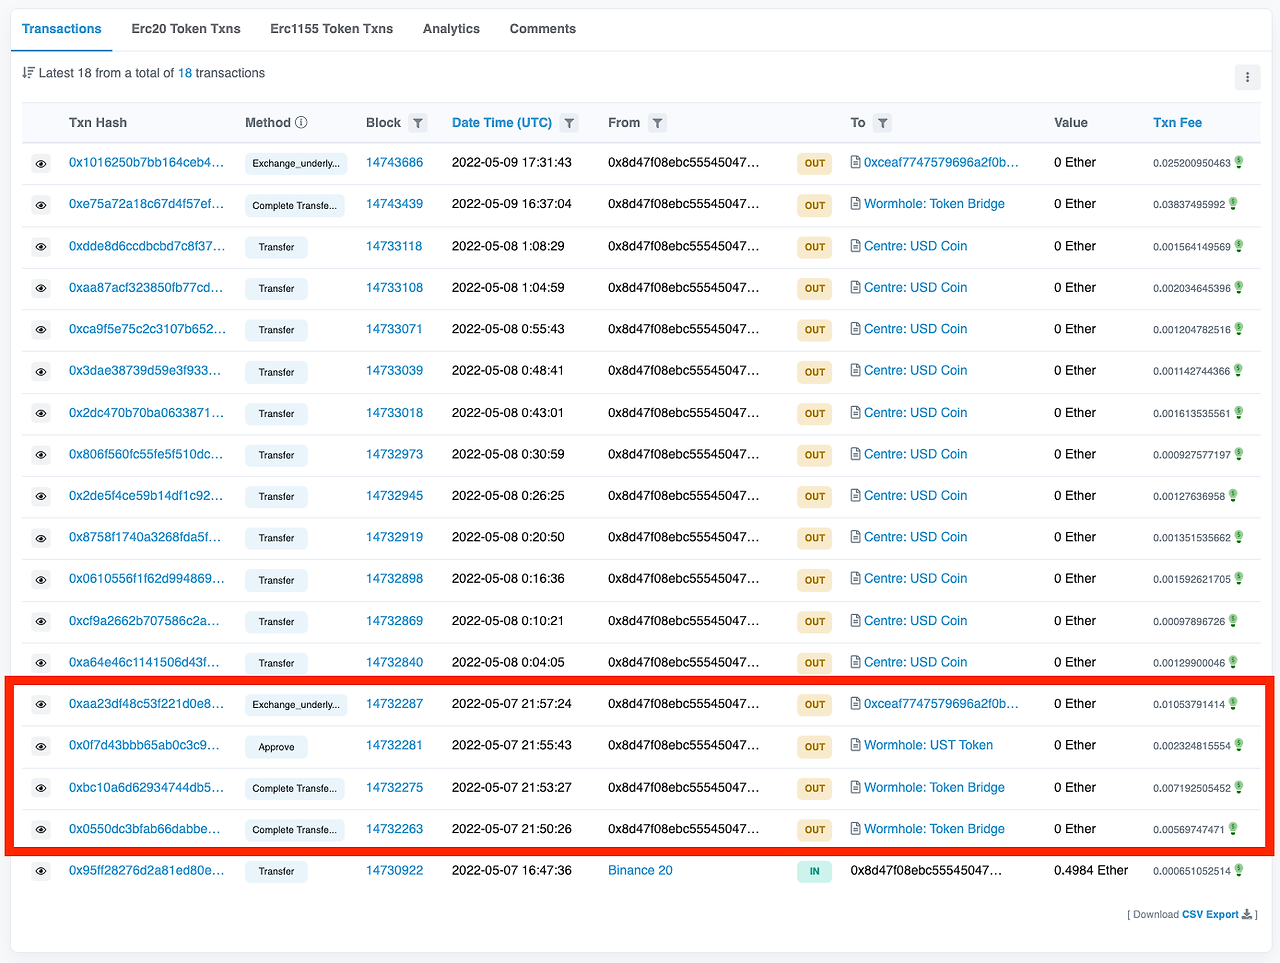Click green fee icon next to 0.01053791414
This screenshot has height=963, width=1280.
click(x=1233, y=704)
